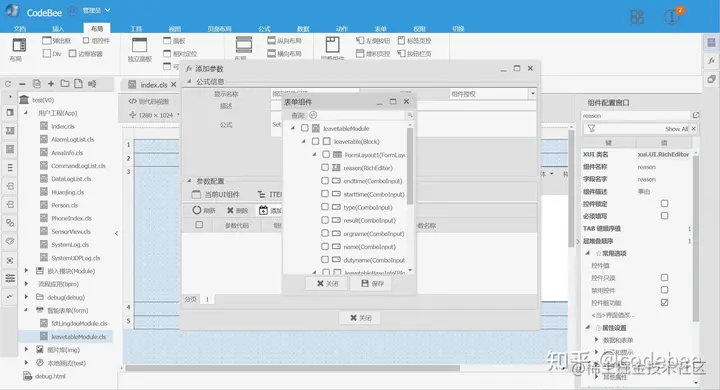The image size is (720, 390).
Task: Click page 1 in 分页 pager
Action: (207, 299)
